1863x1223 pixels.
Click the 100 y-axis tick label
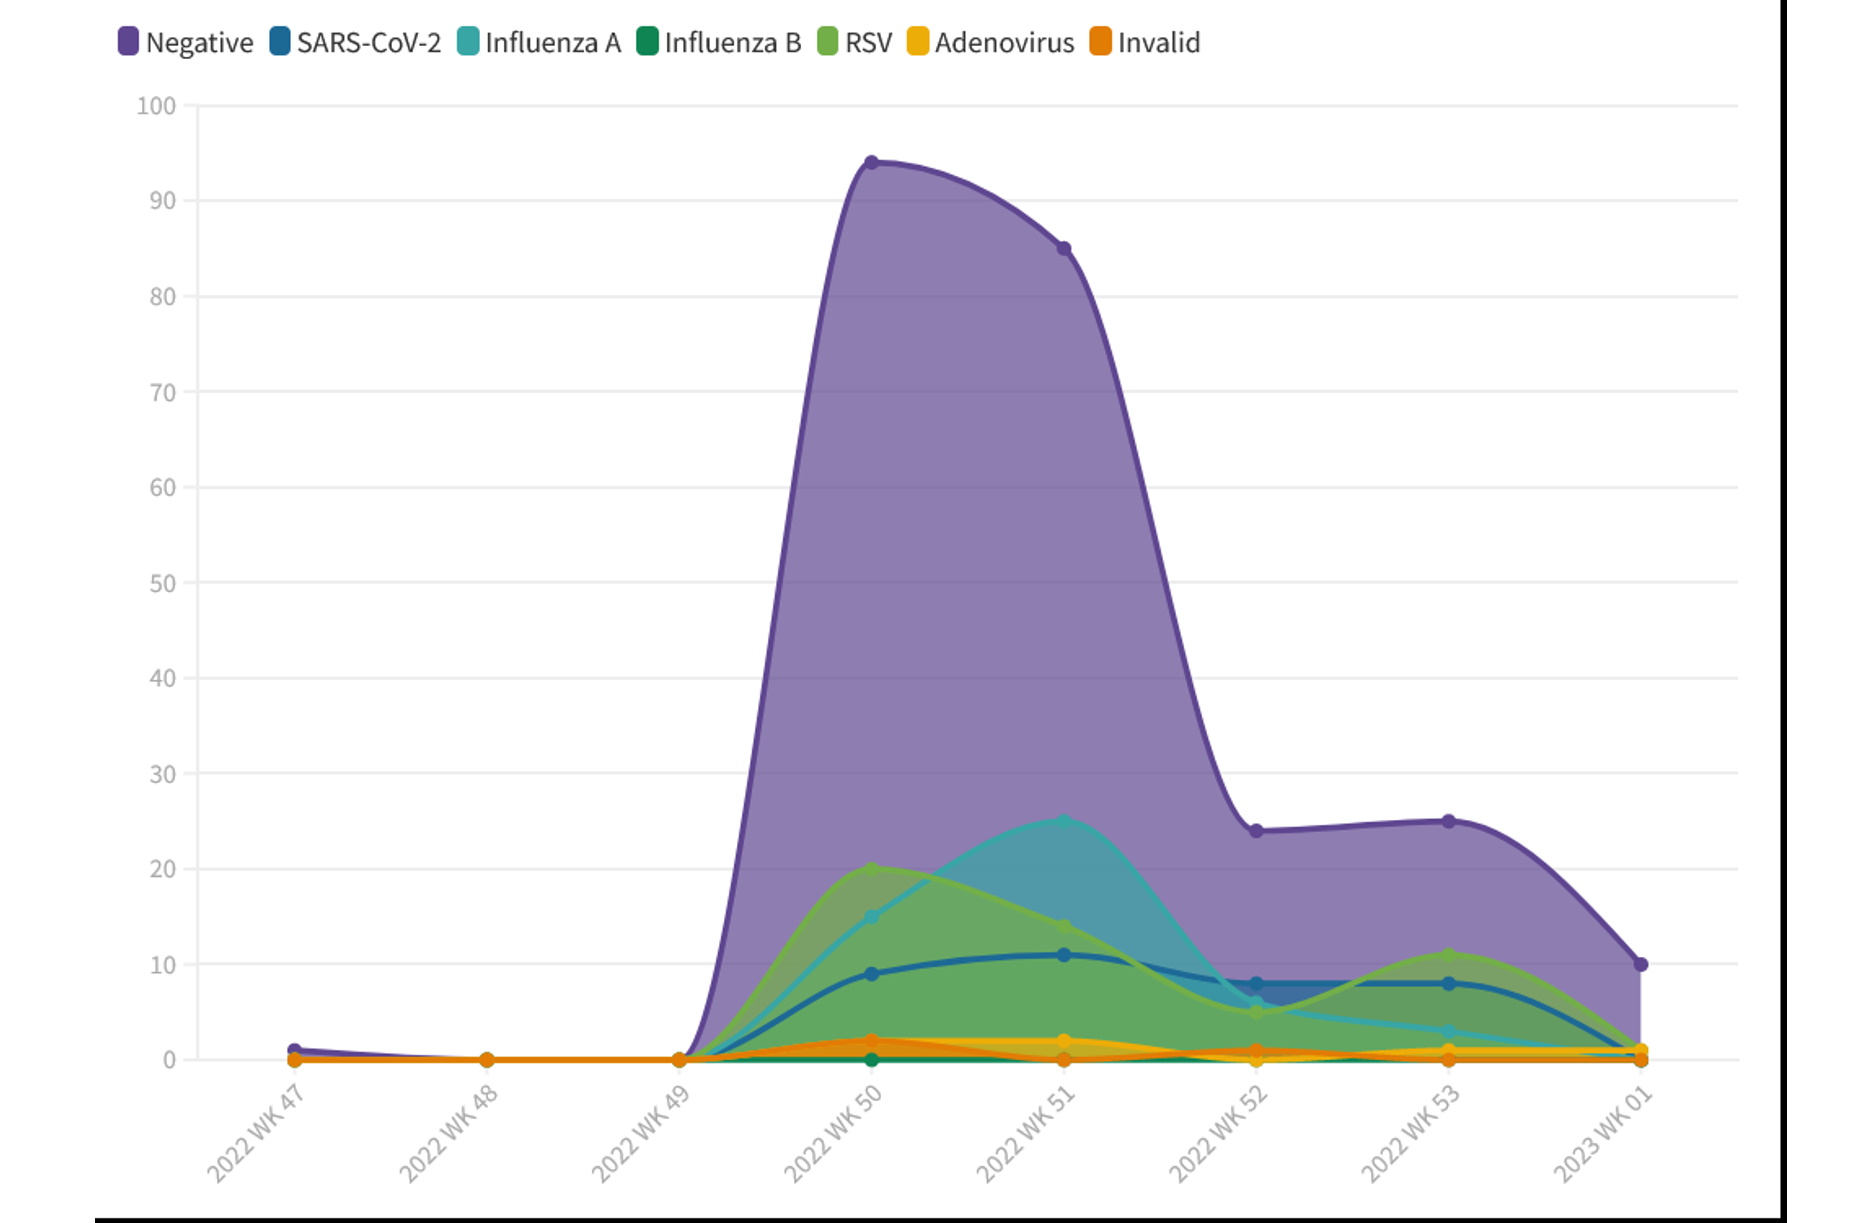(x=156, y=106)
